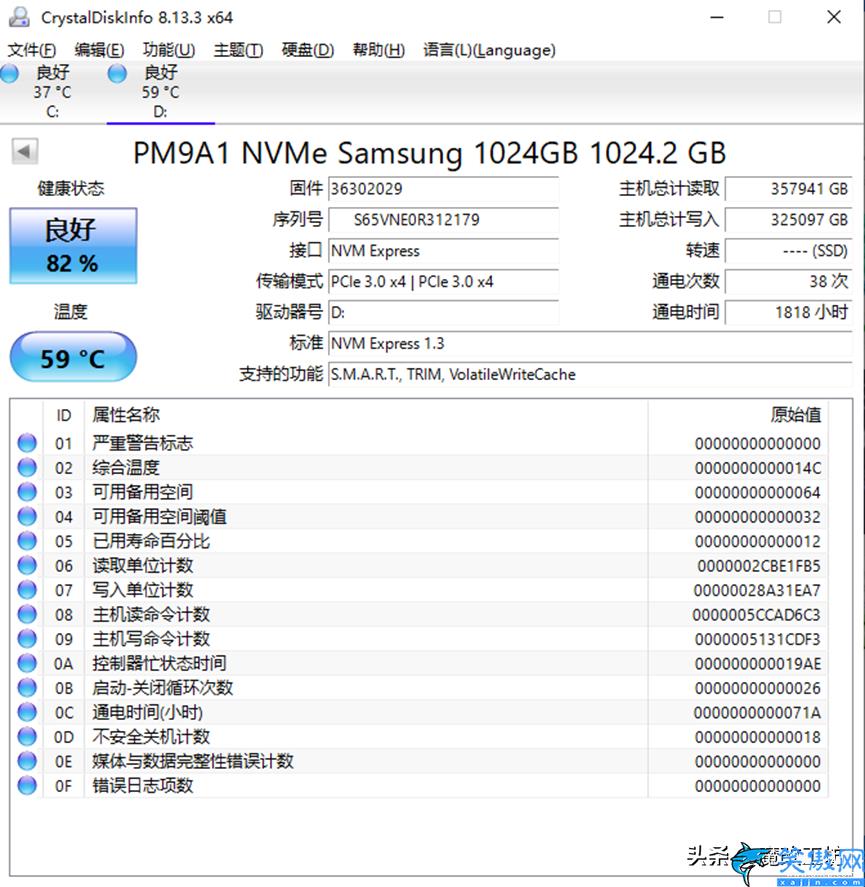Select the 已用寿命百分比 attribute name
The height and width of the screenshot is (887, 865).
pos(151,541)
